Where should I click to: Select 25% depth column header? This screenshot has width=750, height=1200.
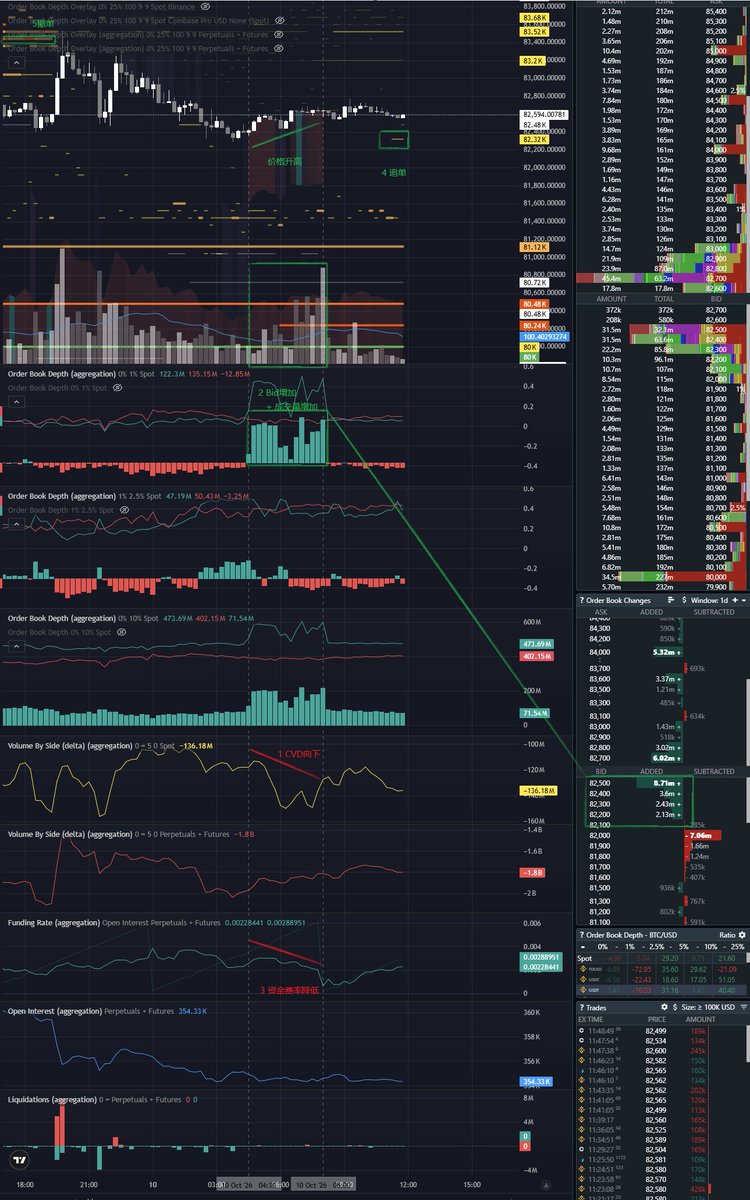coord(738,946)
